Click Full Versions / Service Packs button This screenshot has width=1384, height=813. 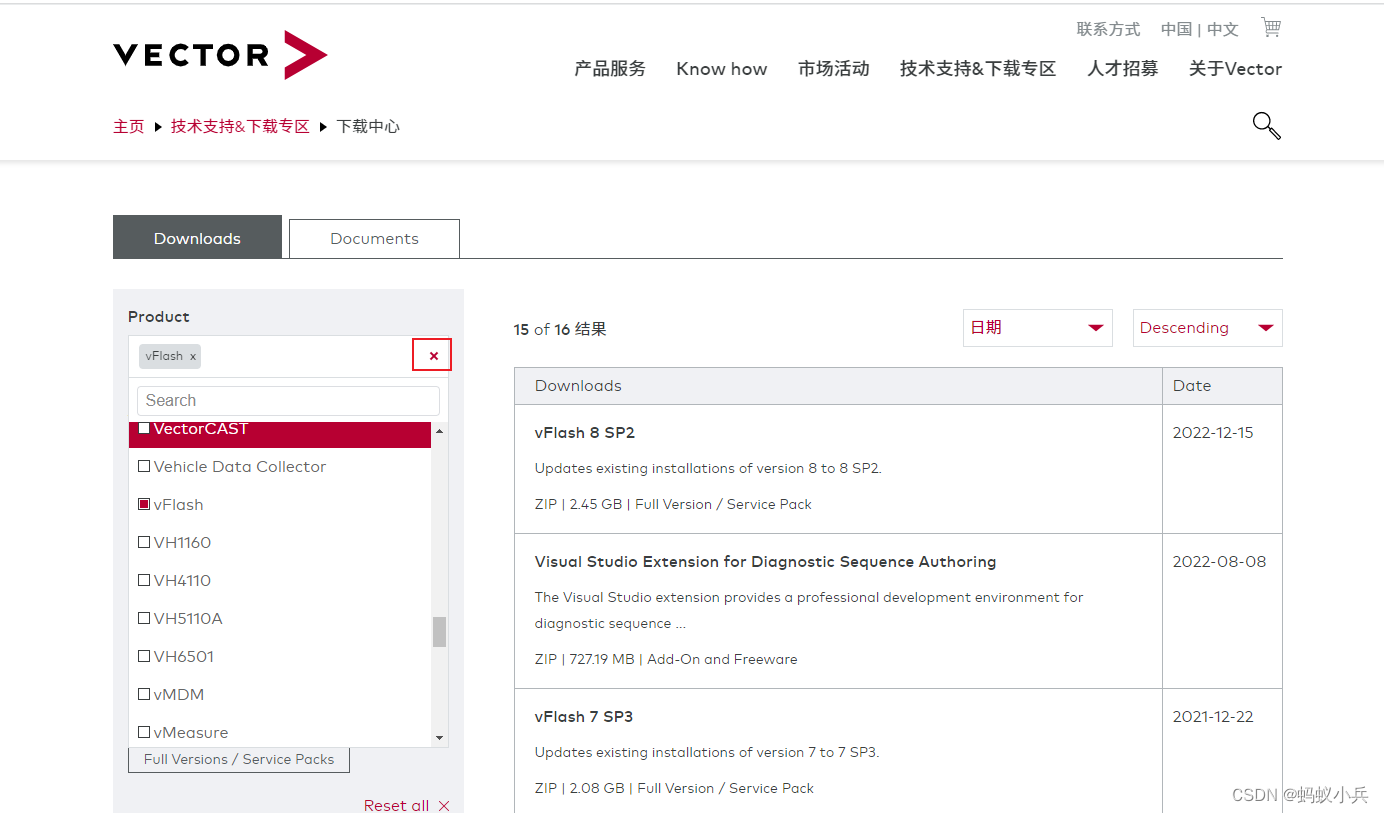click(x=239, y=759)
